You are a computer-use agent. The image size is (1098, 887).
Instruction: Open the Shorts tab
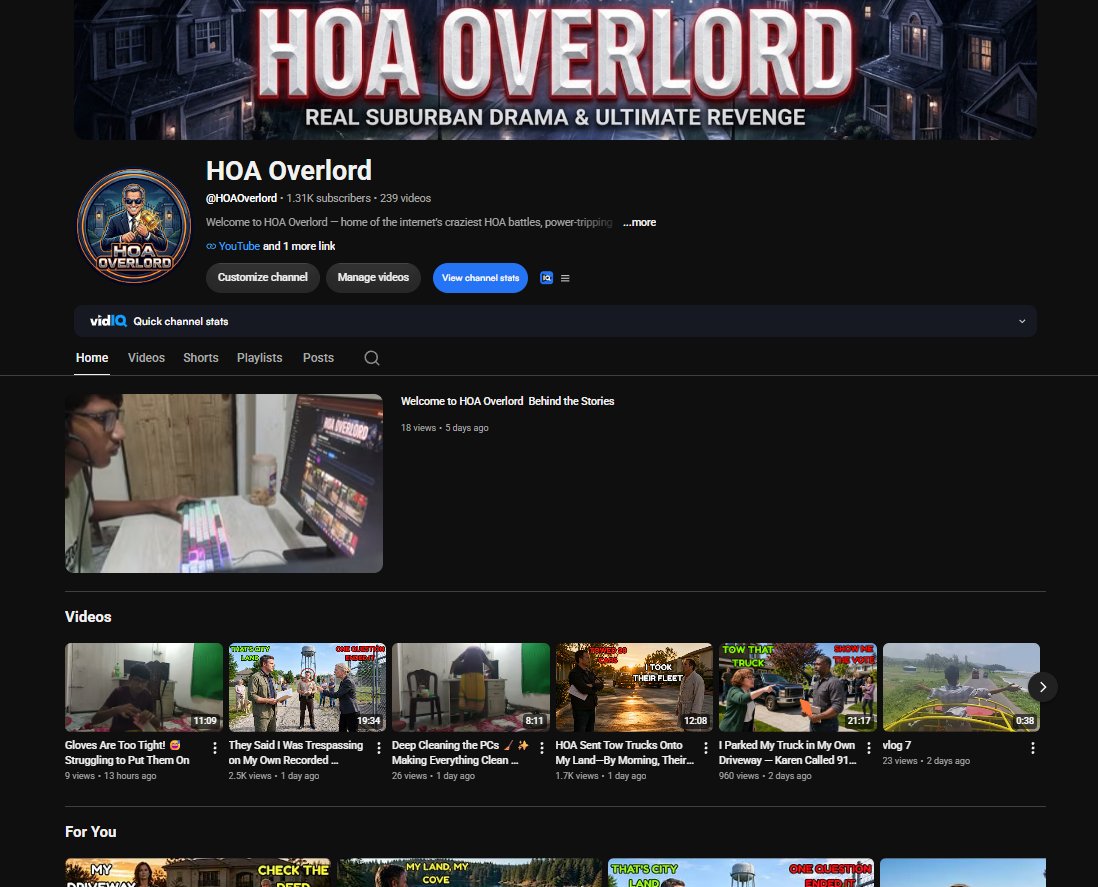(x=201, y=358)
